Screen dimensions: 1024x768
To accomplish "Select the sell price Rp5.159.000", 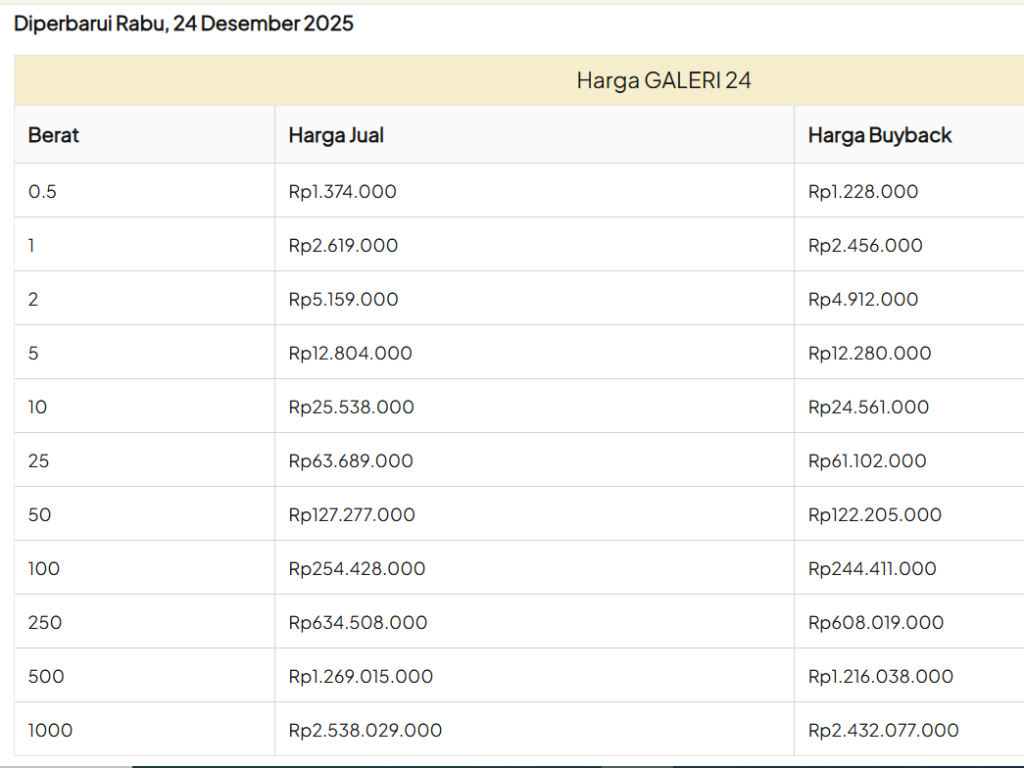I will 343,300.
